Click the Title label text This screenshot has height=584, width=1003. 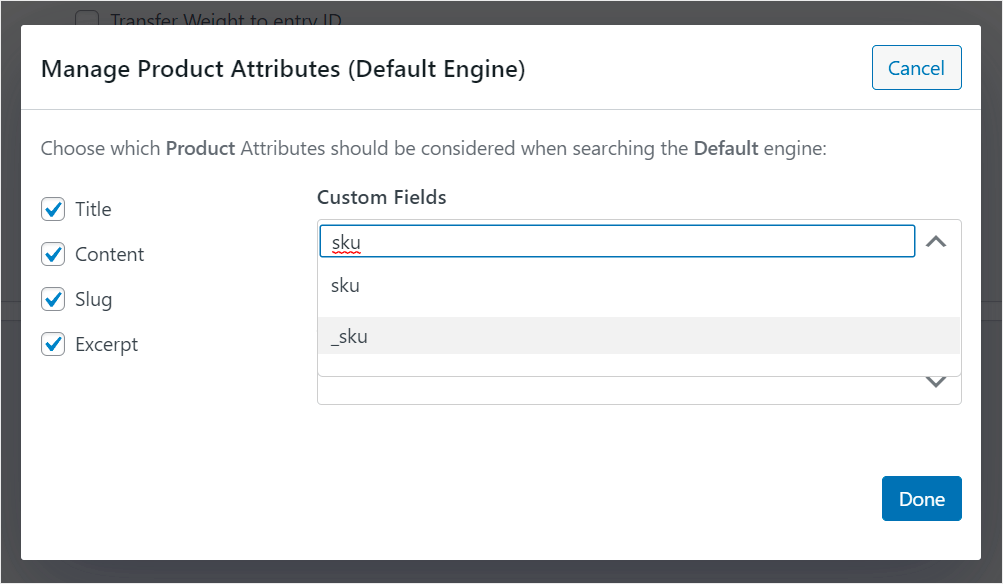tap(93, 209)
